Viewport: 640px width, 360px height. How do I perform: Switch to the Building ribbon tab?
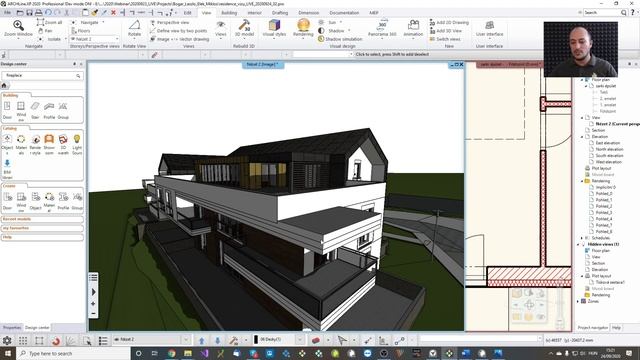coord(229,13)
